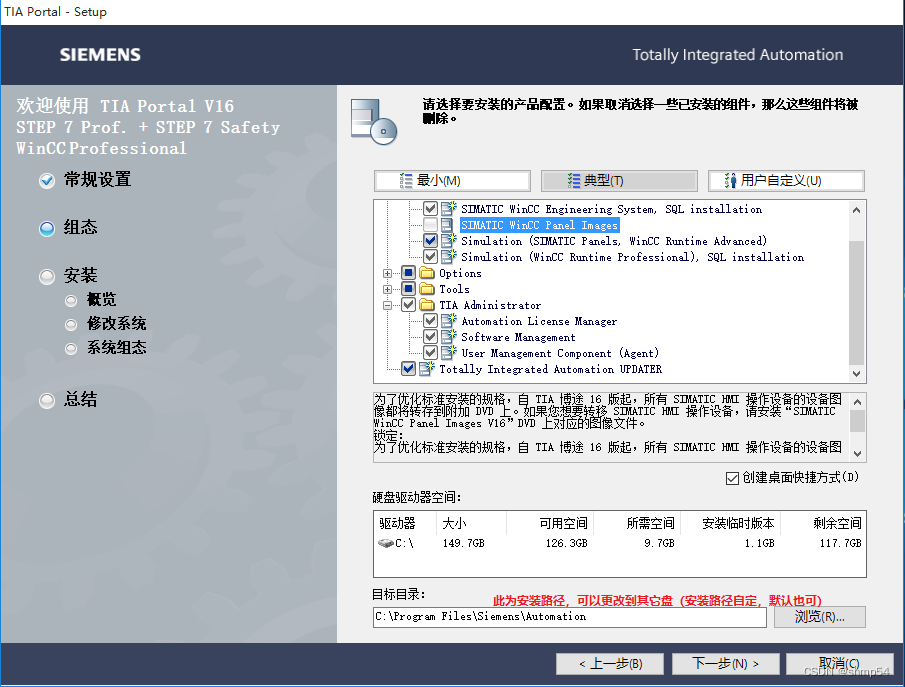Toggle 创建桌面快捷方式 desktop shortcut checkbox
905x687 pixels.
click(x=732, y=478)
